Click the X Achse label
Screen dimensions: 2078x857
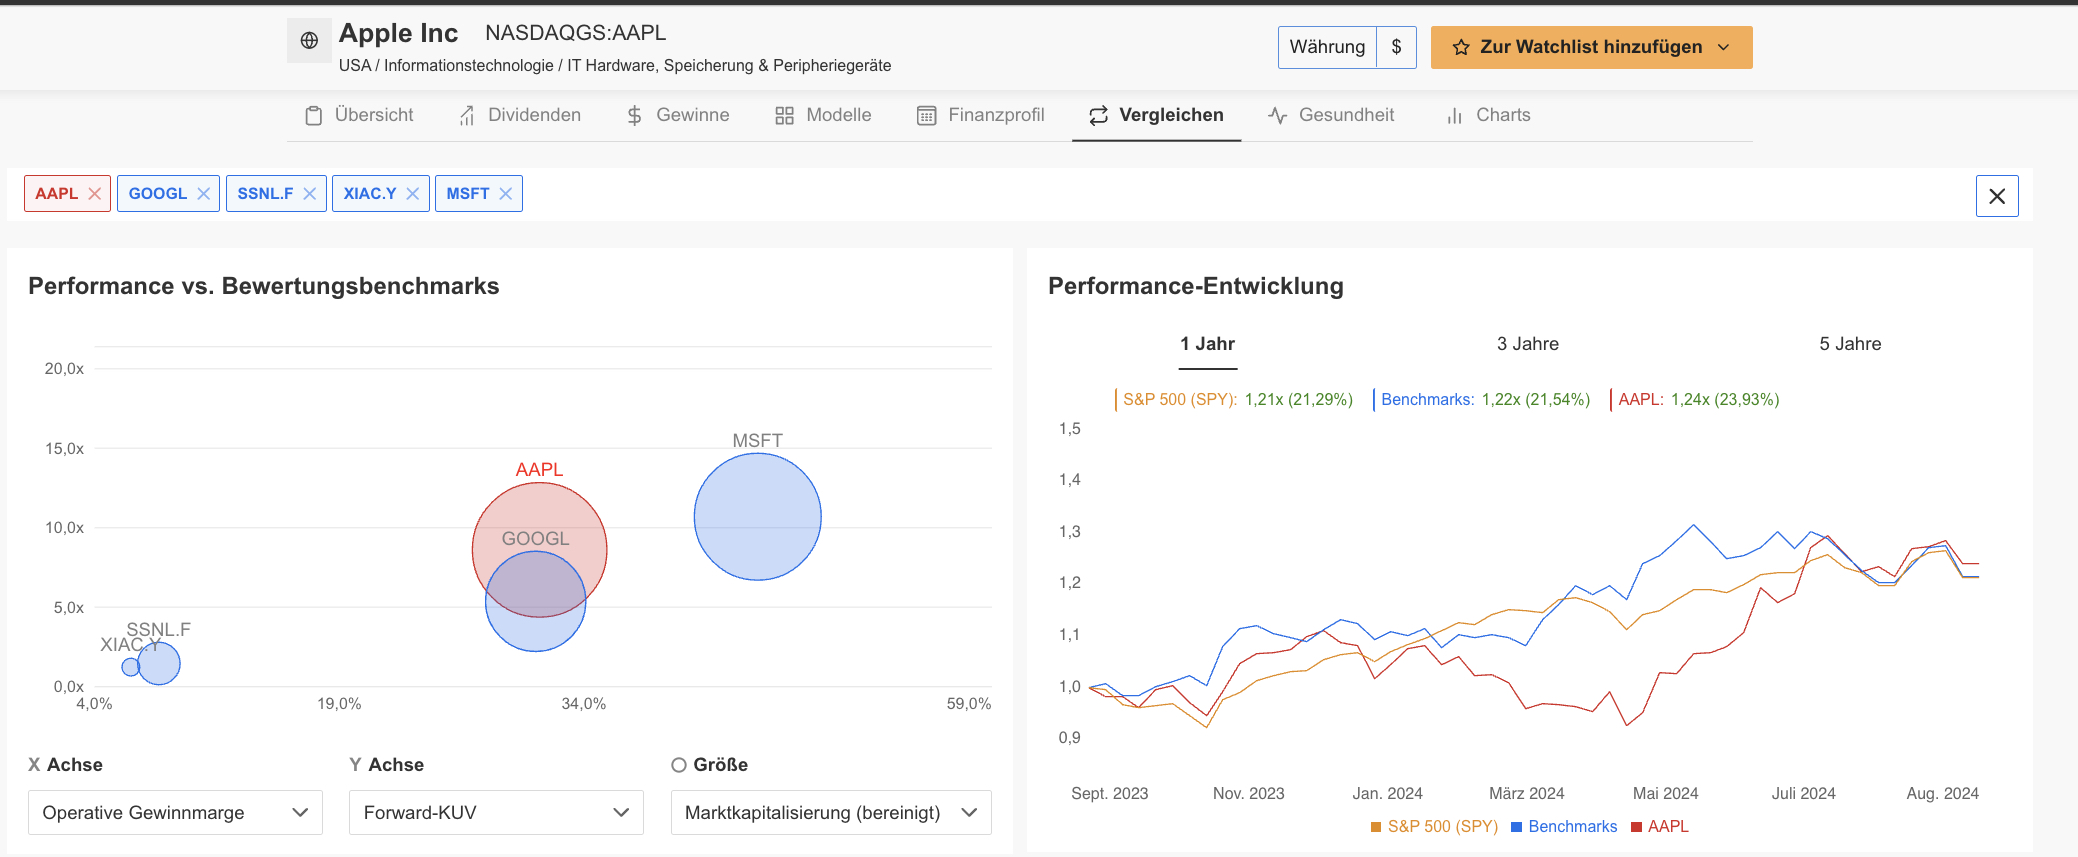(x=65, y=765)
